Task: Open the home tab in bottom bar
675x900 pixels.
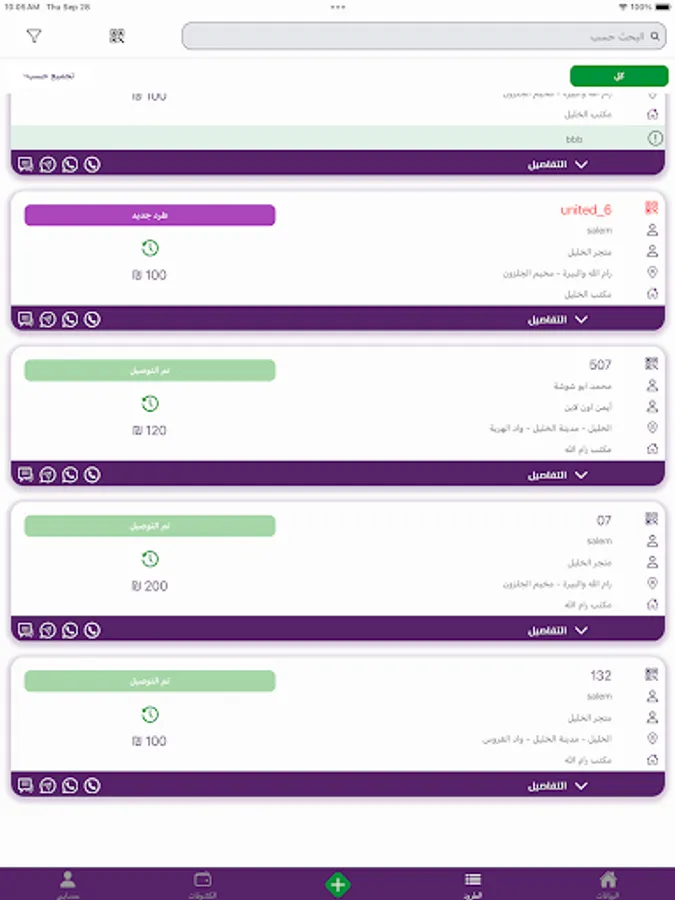Action: pyautogui.click(x=608, y=885)
